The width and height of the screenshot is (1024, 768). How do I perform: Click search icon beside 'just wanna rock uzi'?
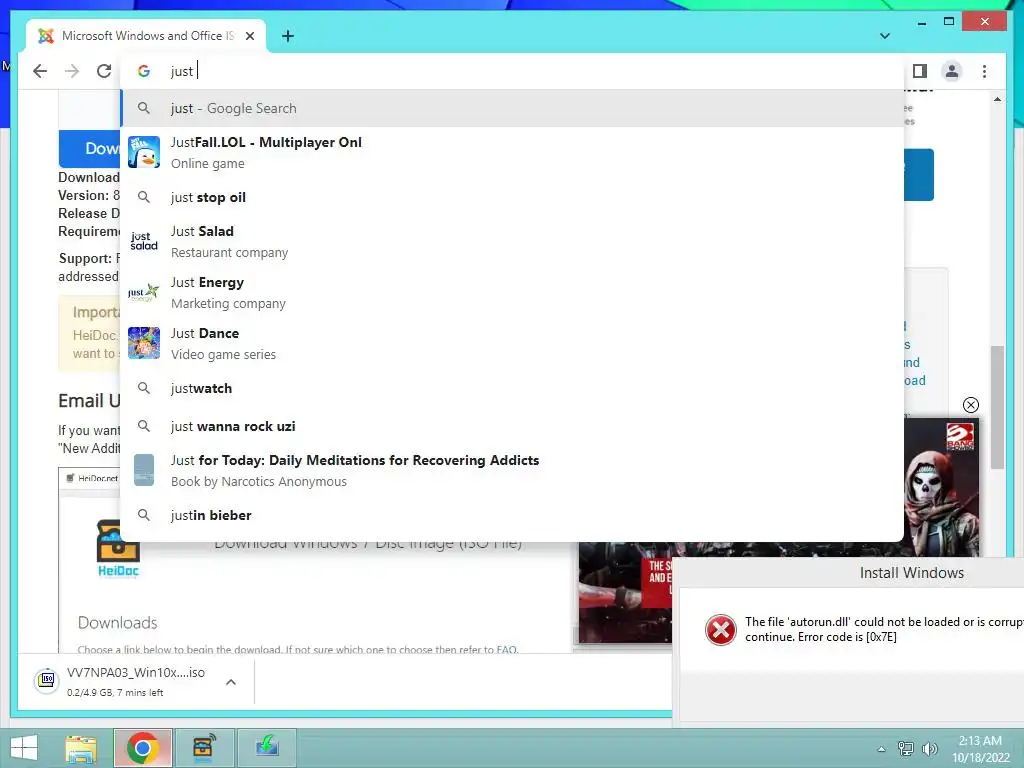(x=144, y=426)
